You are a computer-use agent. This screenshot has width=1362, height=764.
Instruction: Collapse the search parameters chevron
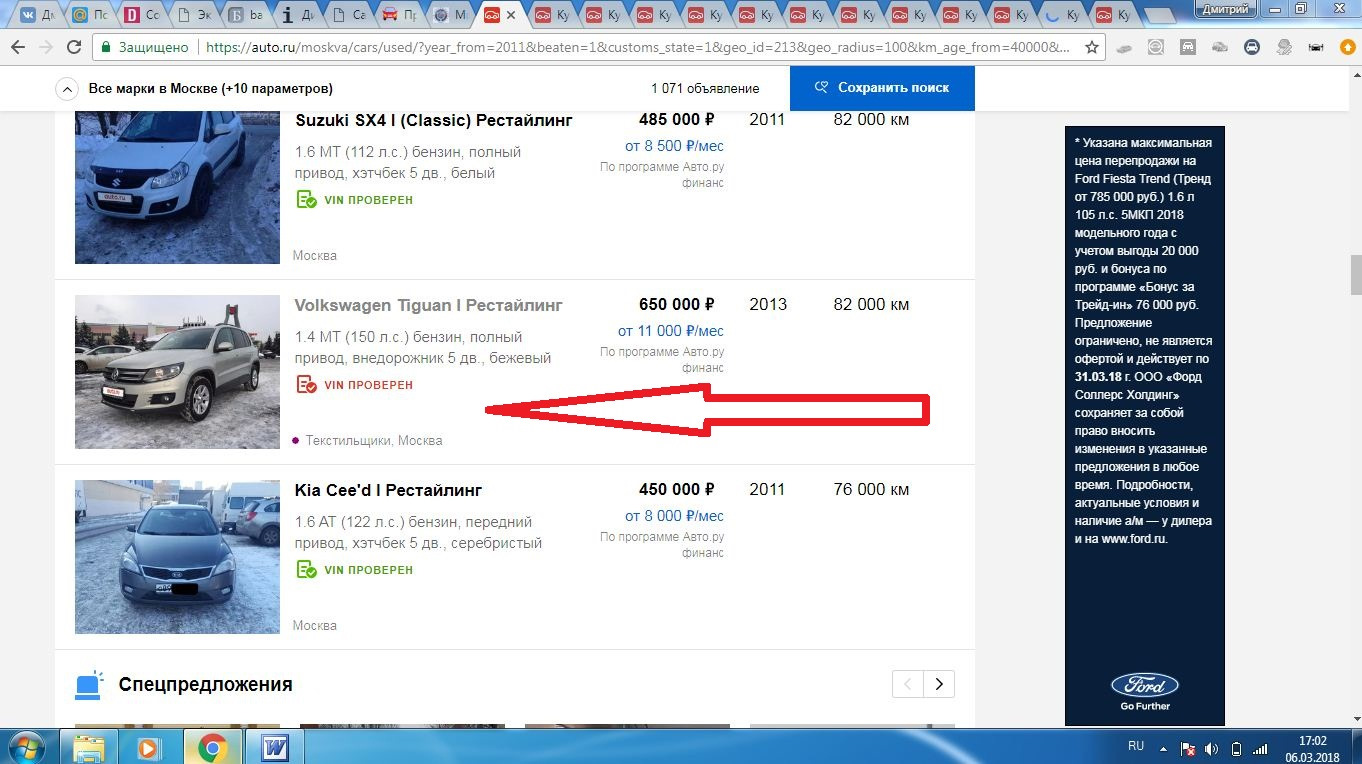[66, 89]
